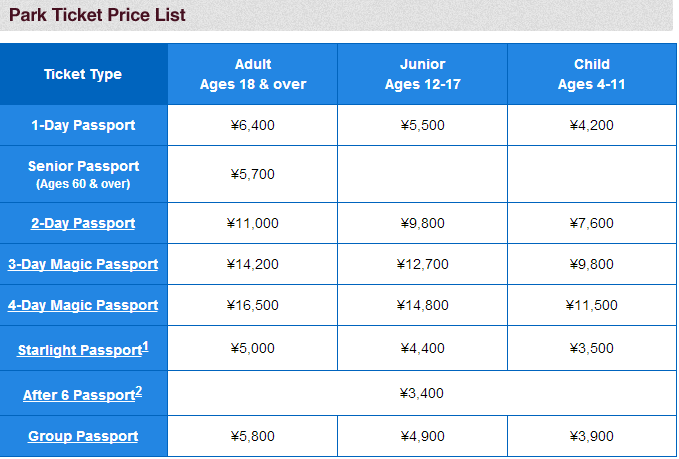Click the ¥6,400 adult 1-Day price
This screenshot has height=459, width=679.
(252, 126)
